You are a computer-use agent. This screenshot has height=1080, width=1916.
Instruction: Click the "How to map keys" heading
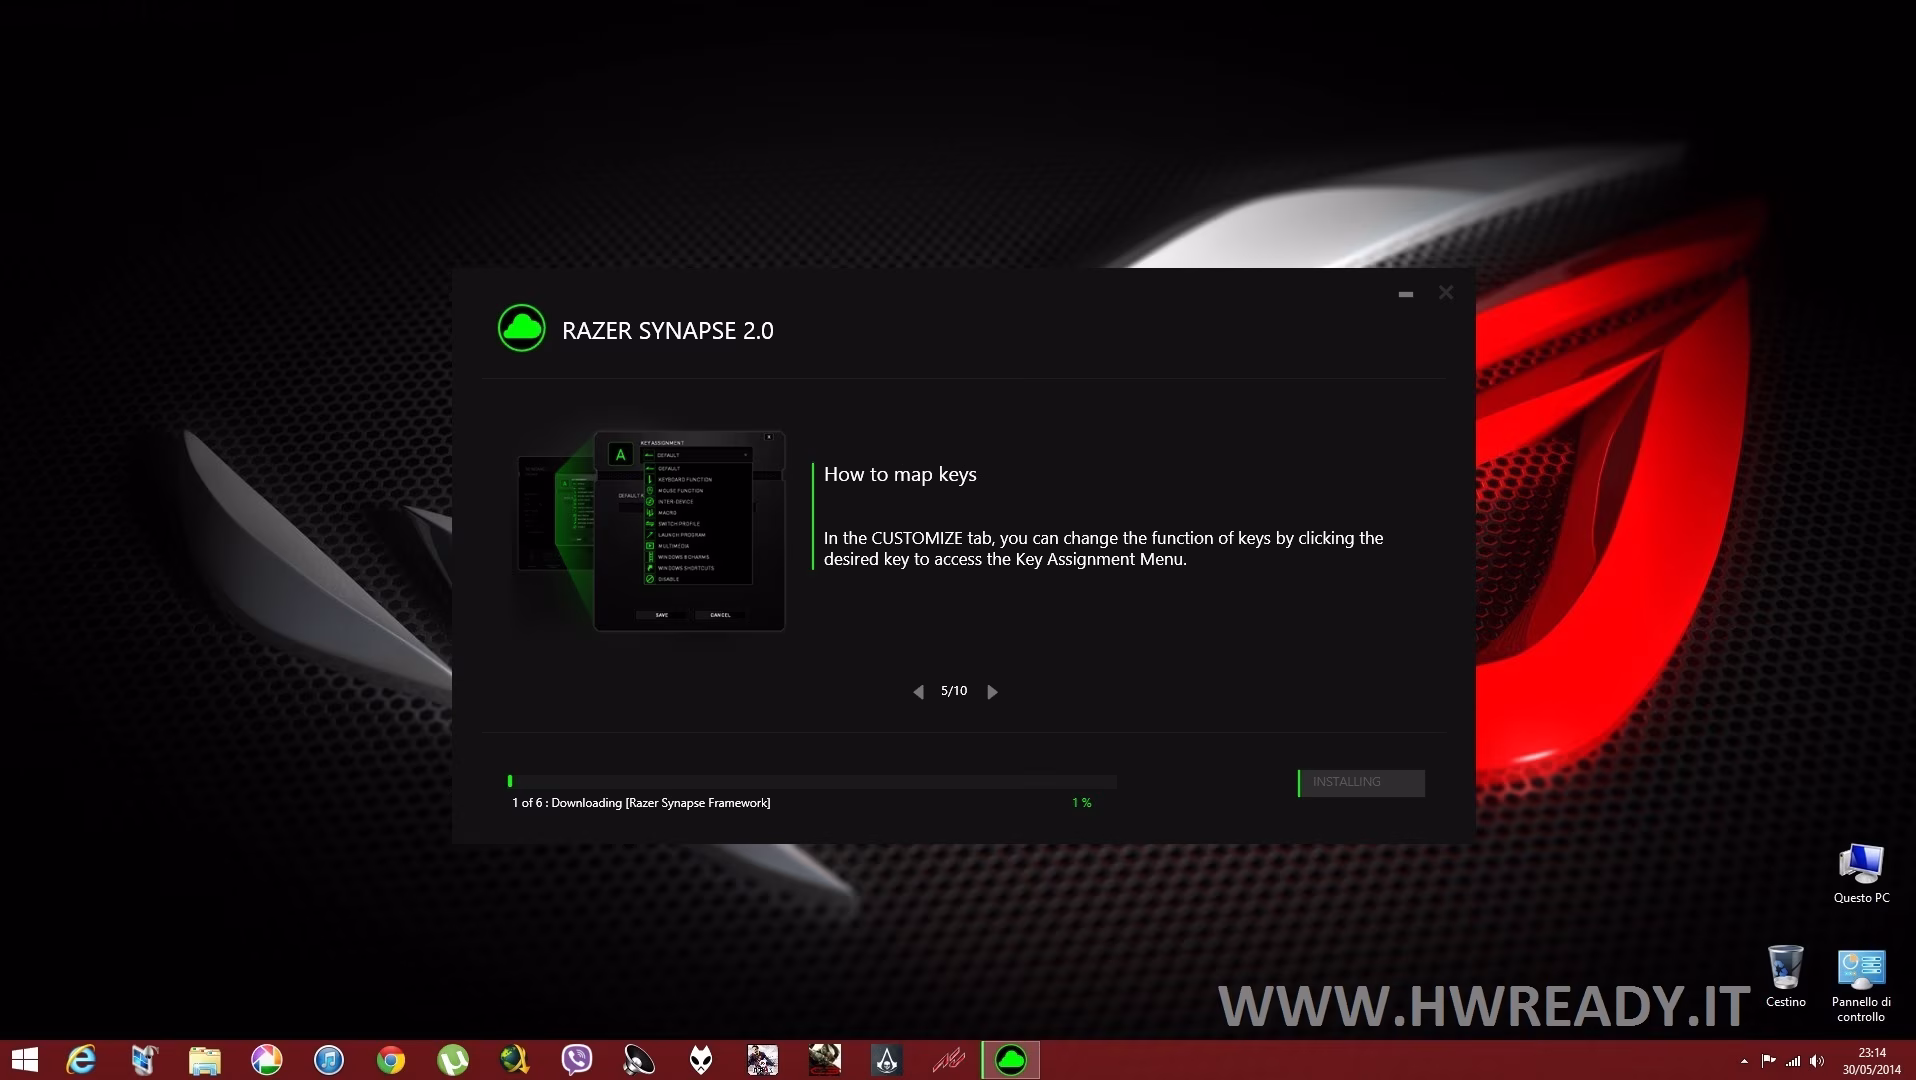[x=900, y=475]
